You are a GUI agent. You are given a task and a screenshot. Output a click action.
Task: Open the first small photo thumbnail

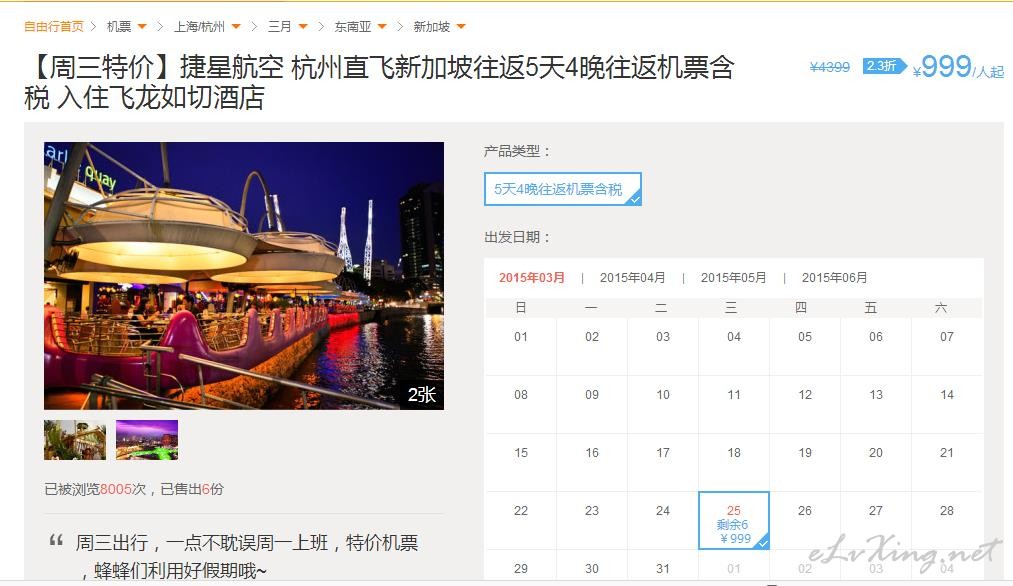pos(75,440)
